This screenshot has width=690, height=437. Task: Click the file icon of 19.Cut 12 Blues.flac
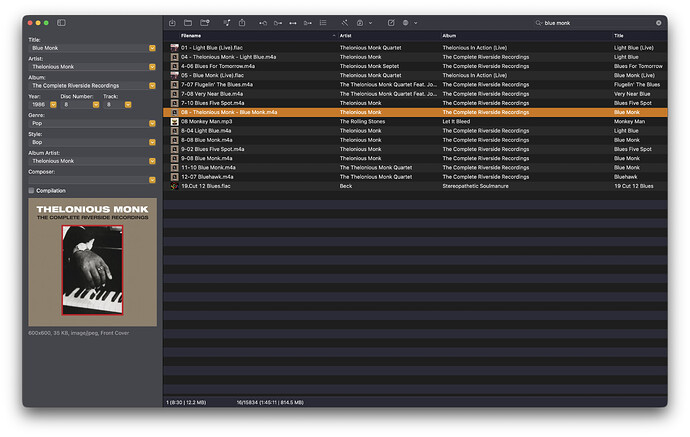click(174, 186)
